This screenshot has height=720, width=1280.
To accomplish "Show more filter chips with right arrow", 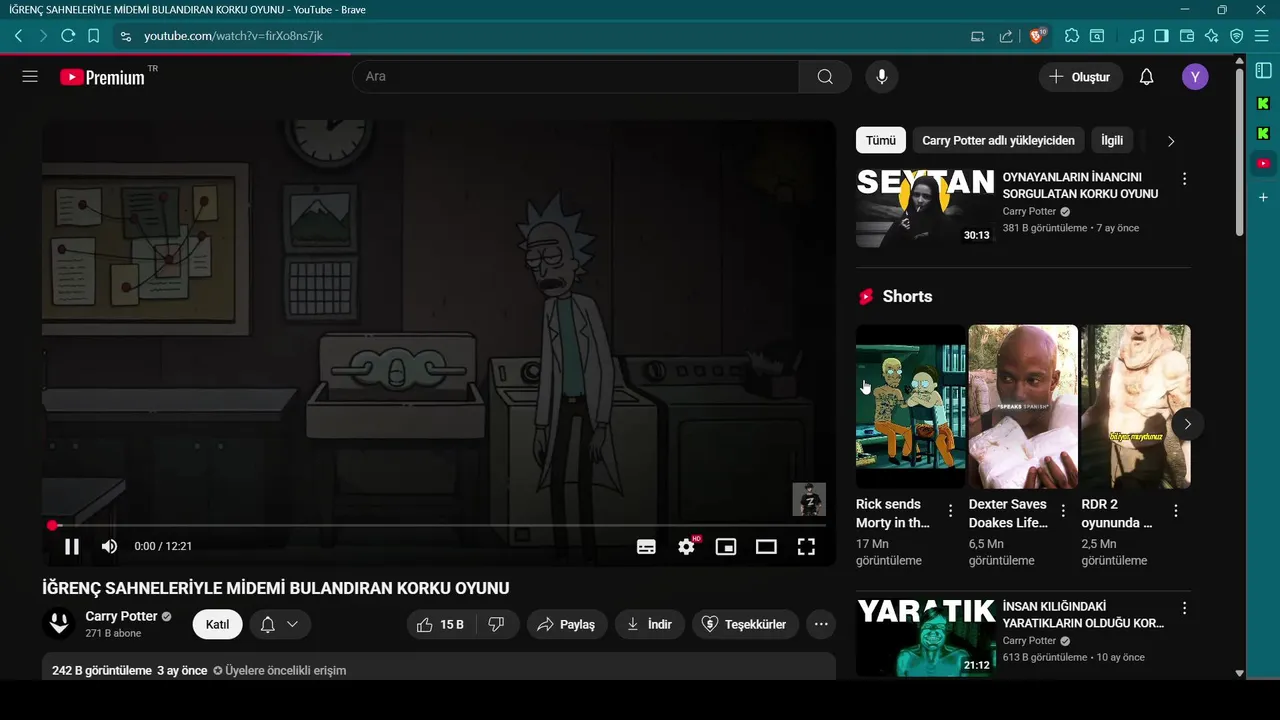I will tap(1171, 141).
